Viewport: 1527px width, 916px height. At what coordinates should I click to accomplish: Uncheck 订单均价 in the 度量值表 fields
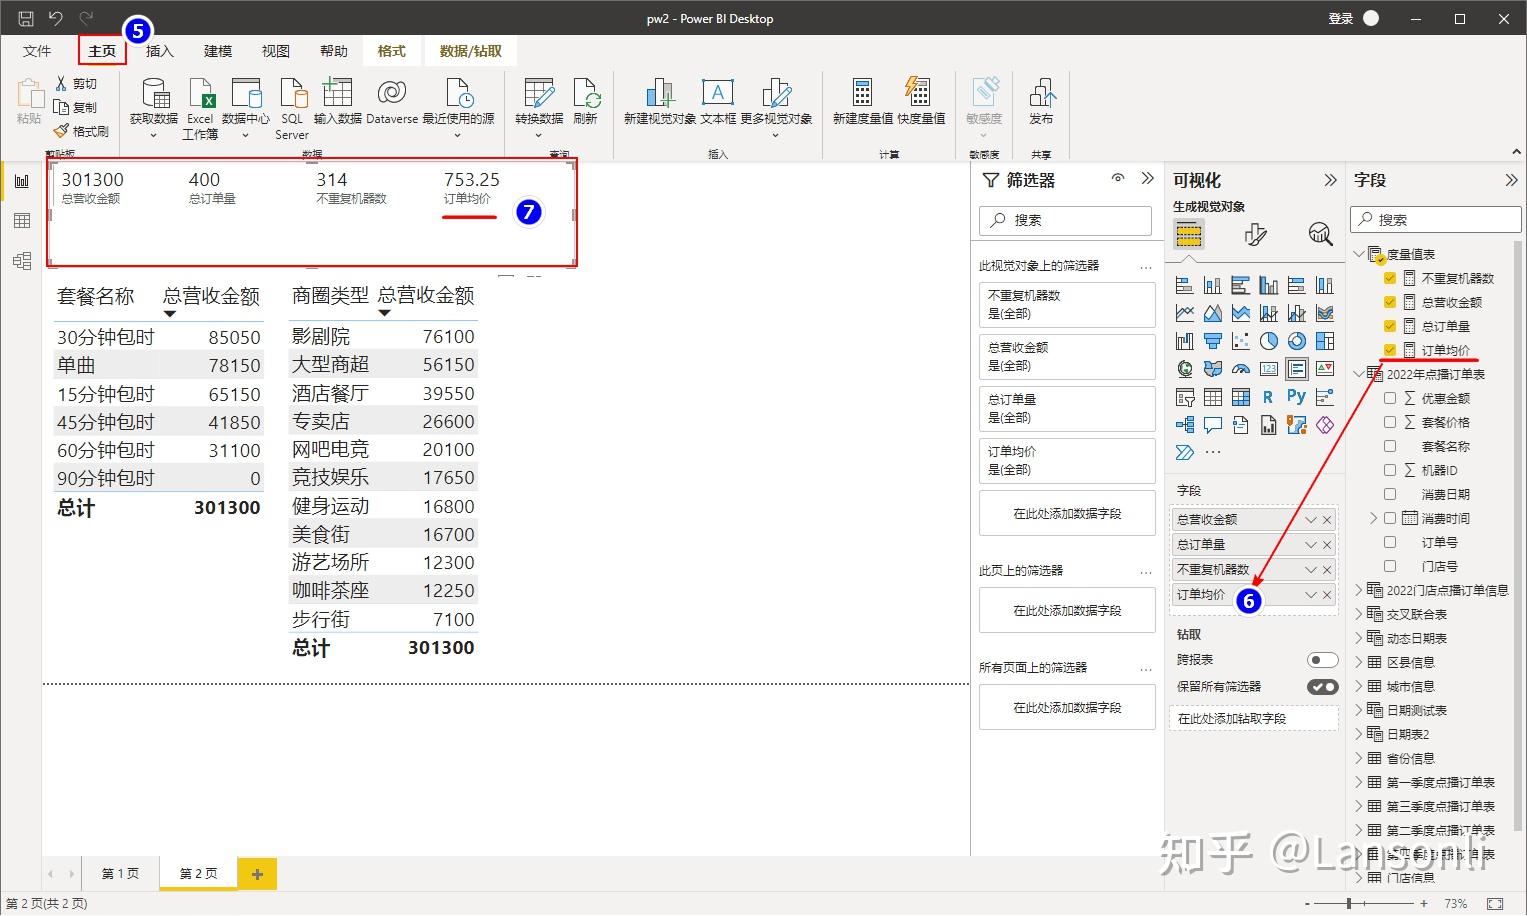[x=1389, y=350]
